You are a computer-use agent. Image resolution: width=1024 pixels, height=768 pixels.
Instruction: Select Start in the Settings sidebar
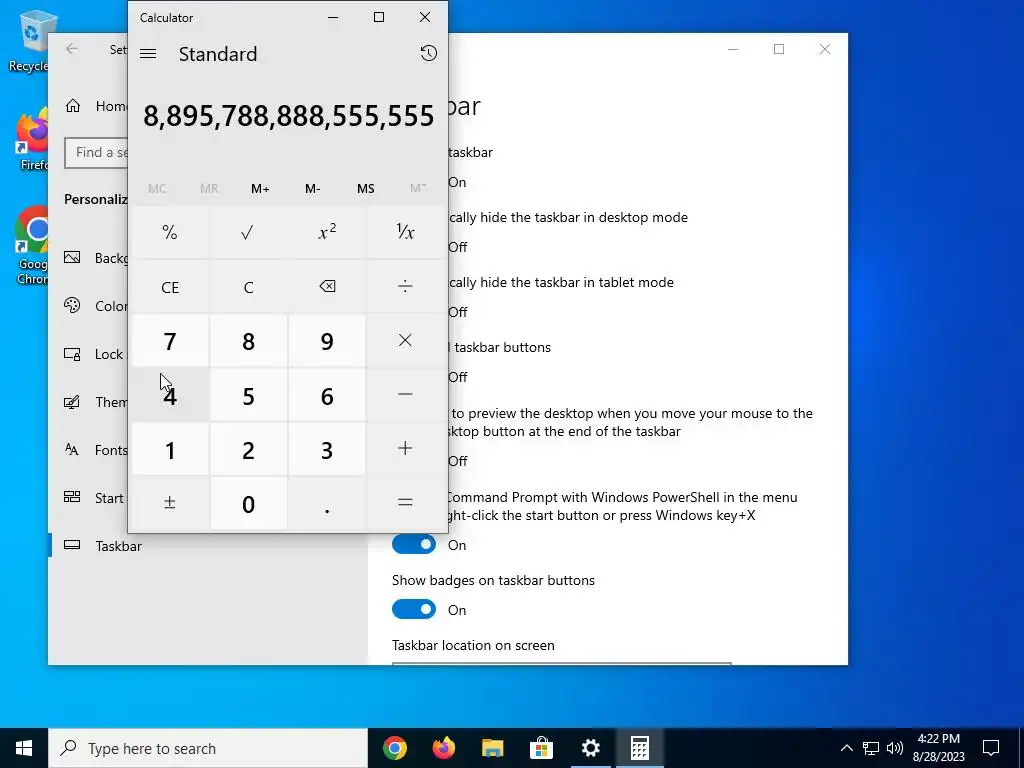(x=88, y=498)
